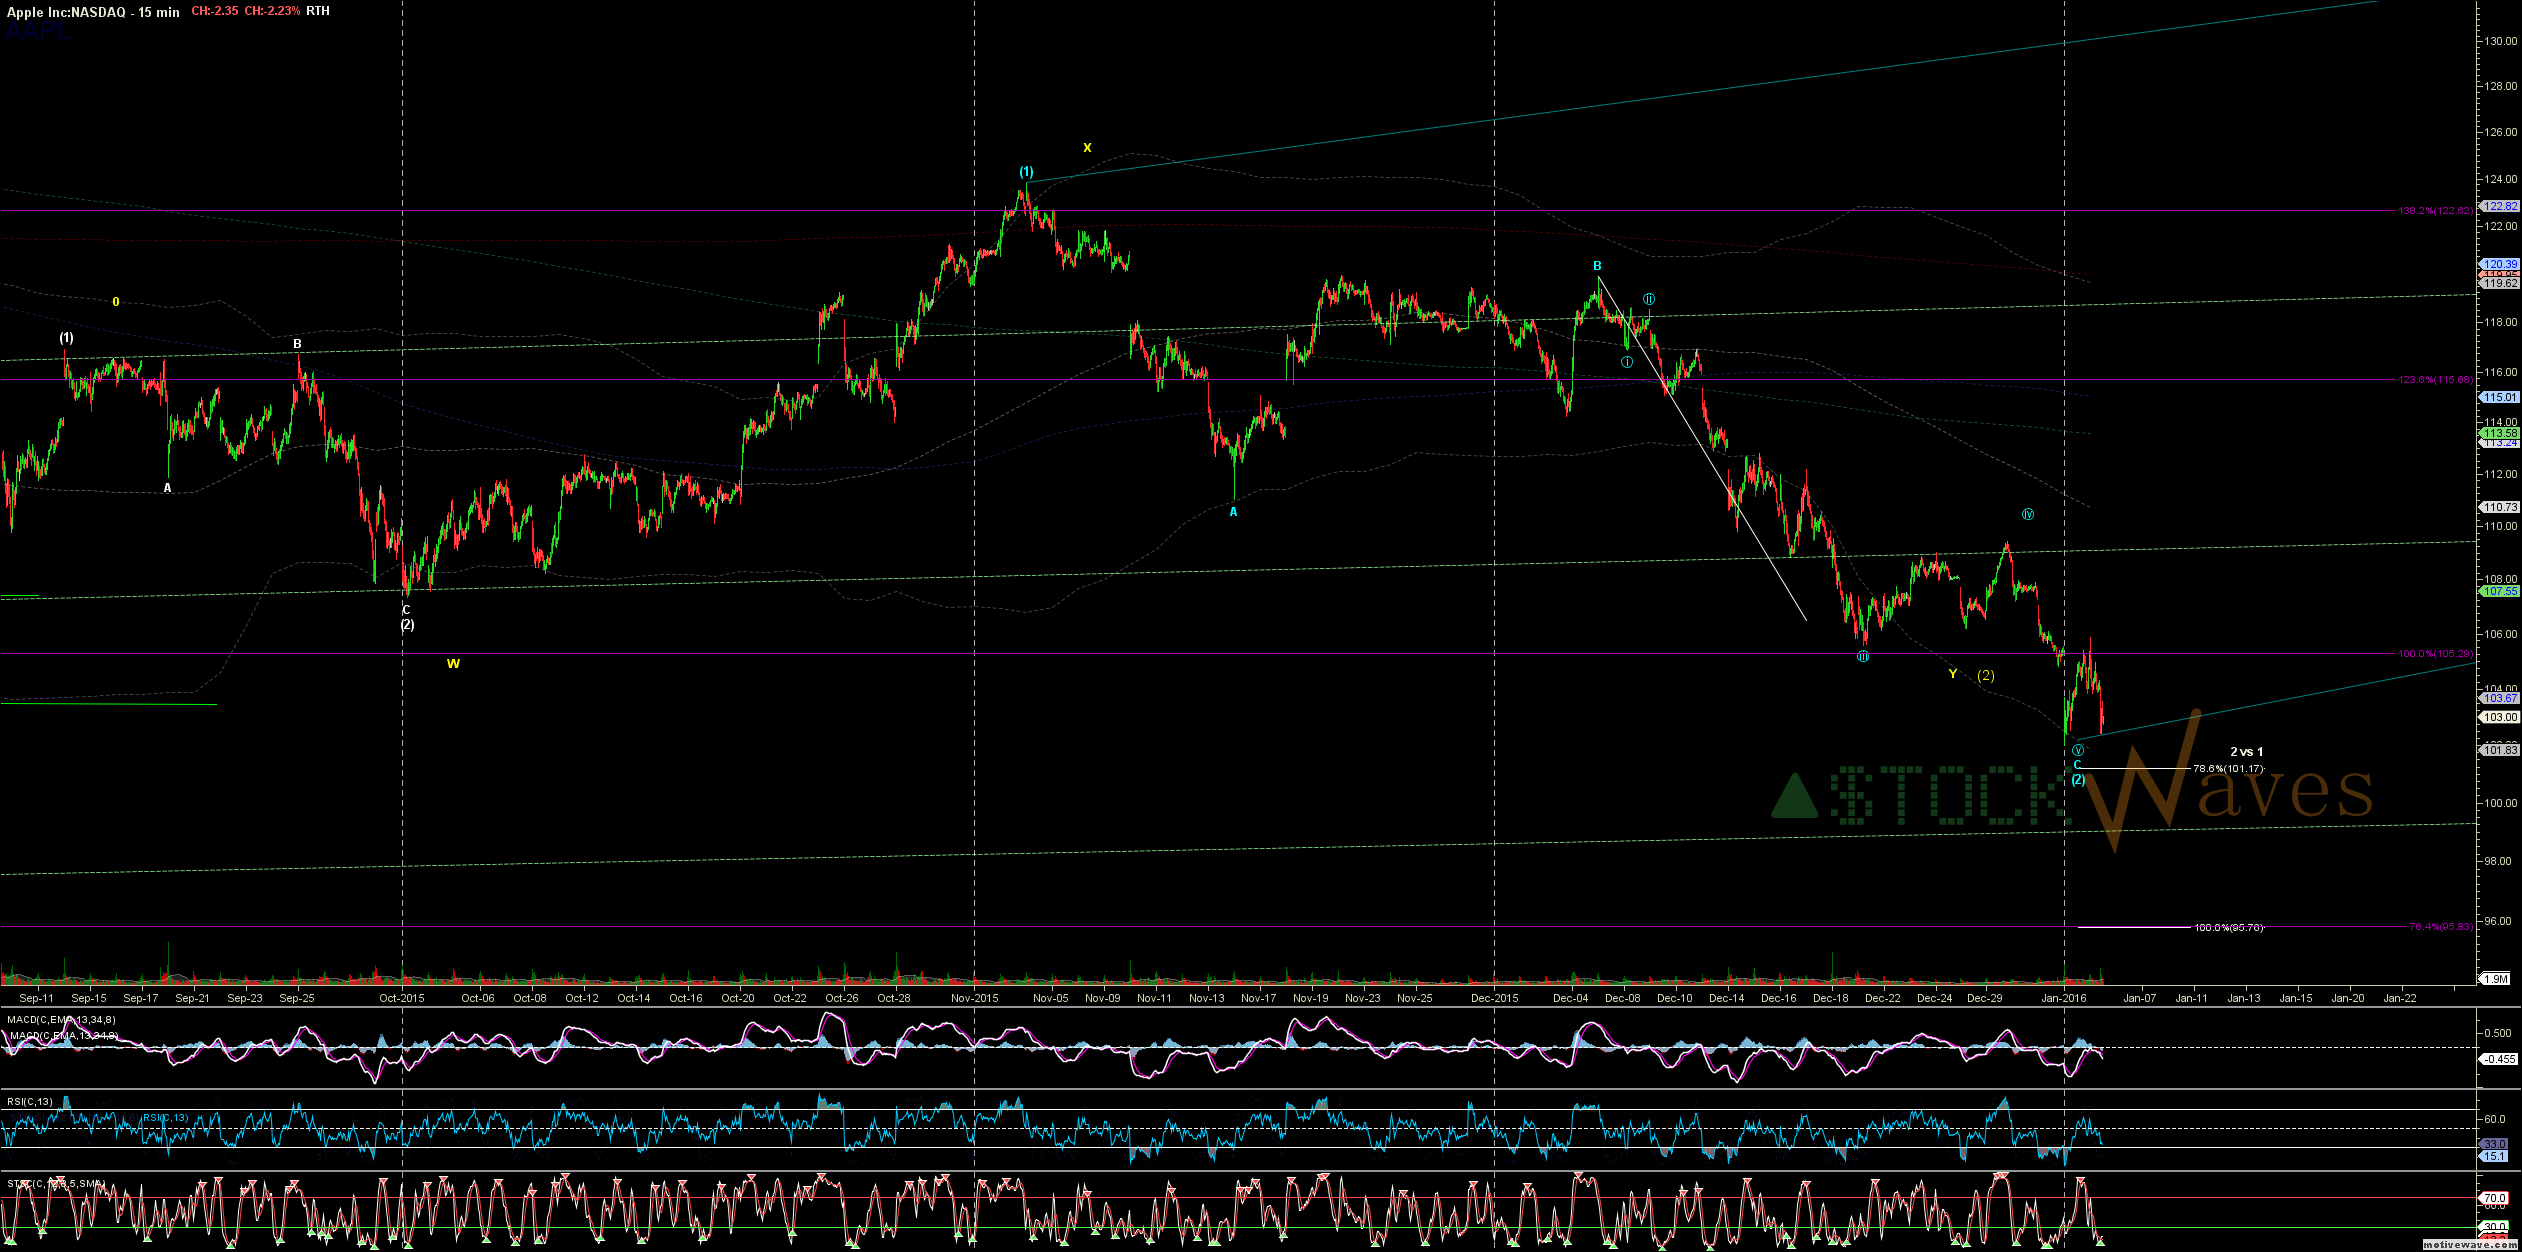Click the 'Sep-11' date on the time axis

coord(36,998)
